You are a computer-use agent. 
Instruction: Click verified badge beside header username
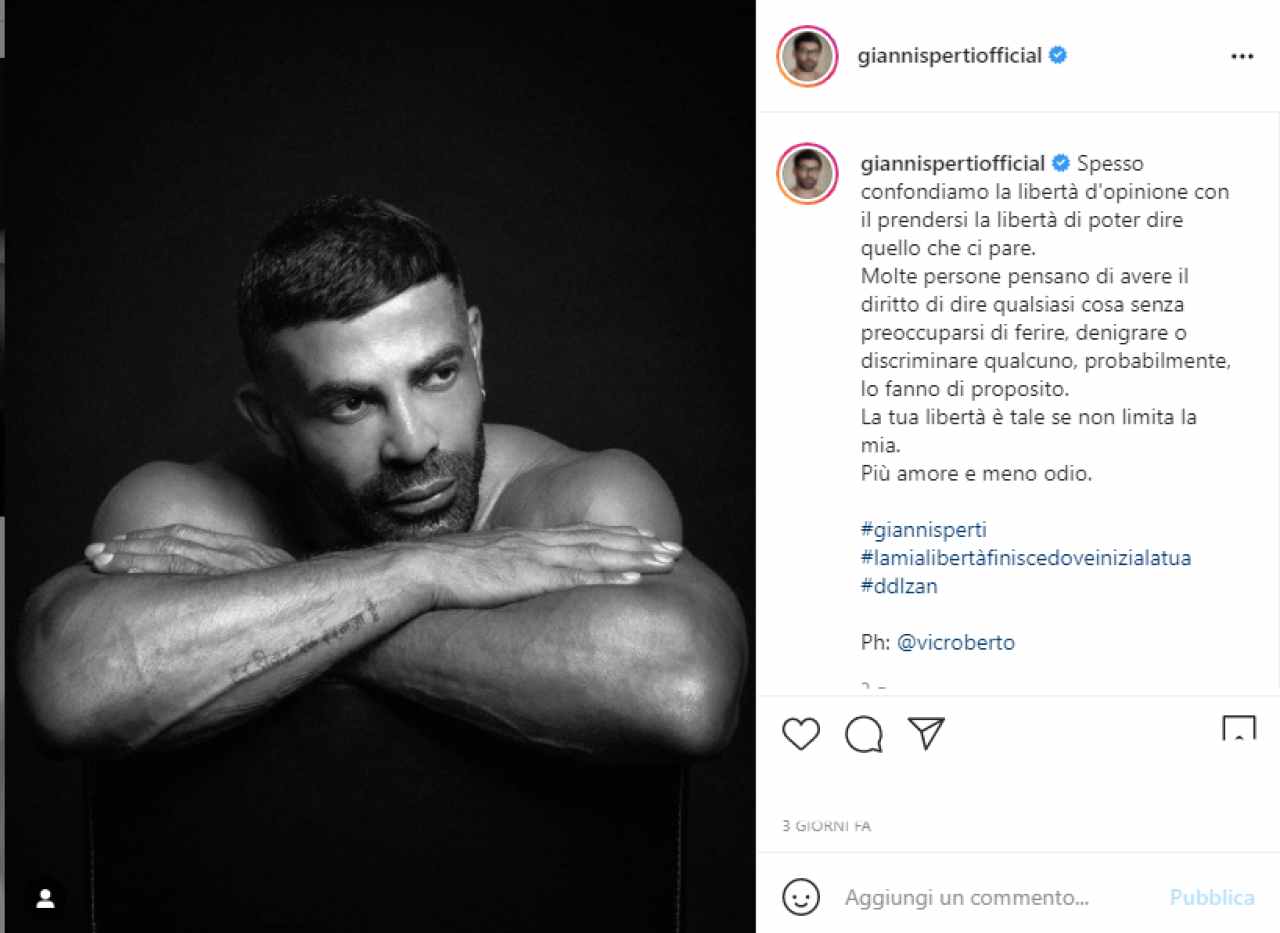point(1058,56)
